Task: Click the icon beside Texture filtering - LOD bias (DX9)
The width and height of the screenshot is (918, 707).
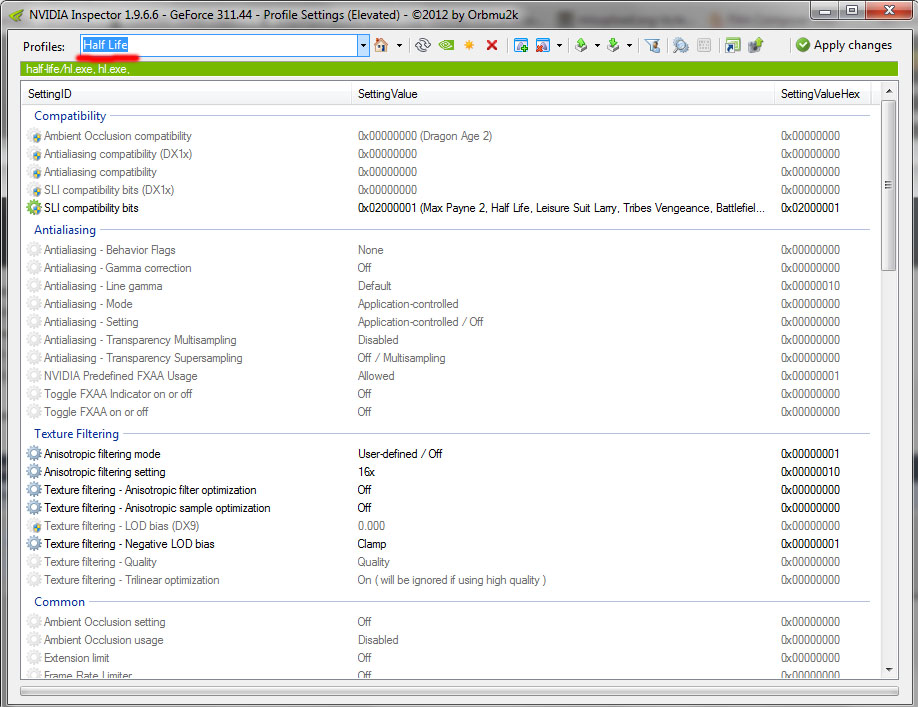Action: coord(35,526)
